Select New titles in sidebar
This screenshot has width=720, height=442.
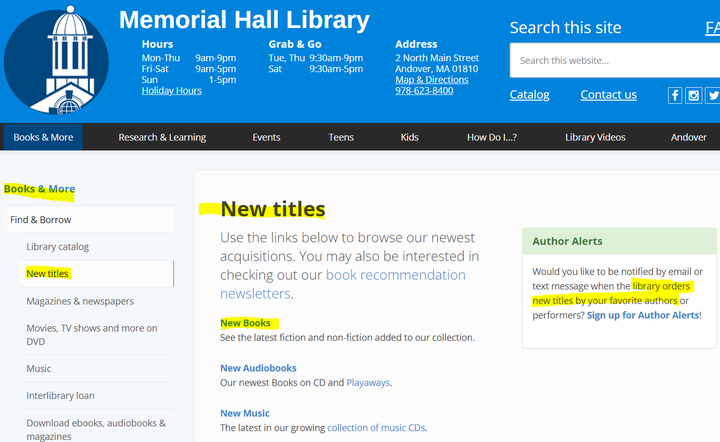(97, 274)
